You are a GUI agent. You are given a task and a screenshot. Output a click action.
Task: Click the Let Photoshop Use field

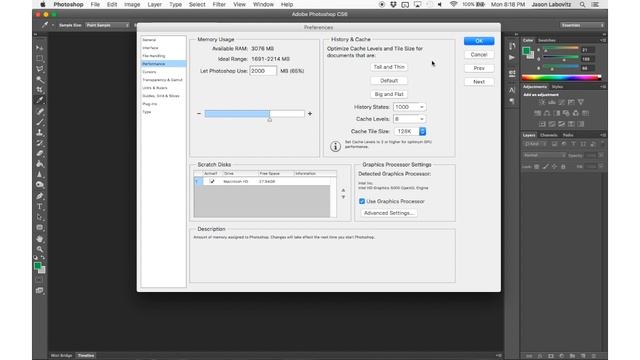[x=263, y=71]
